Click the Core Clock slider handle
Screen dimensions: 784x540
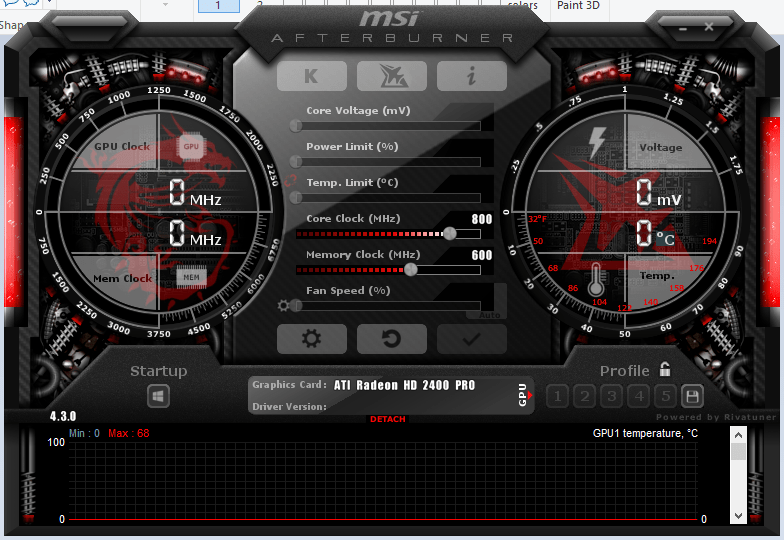[x=450, y=234]
